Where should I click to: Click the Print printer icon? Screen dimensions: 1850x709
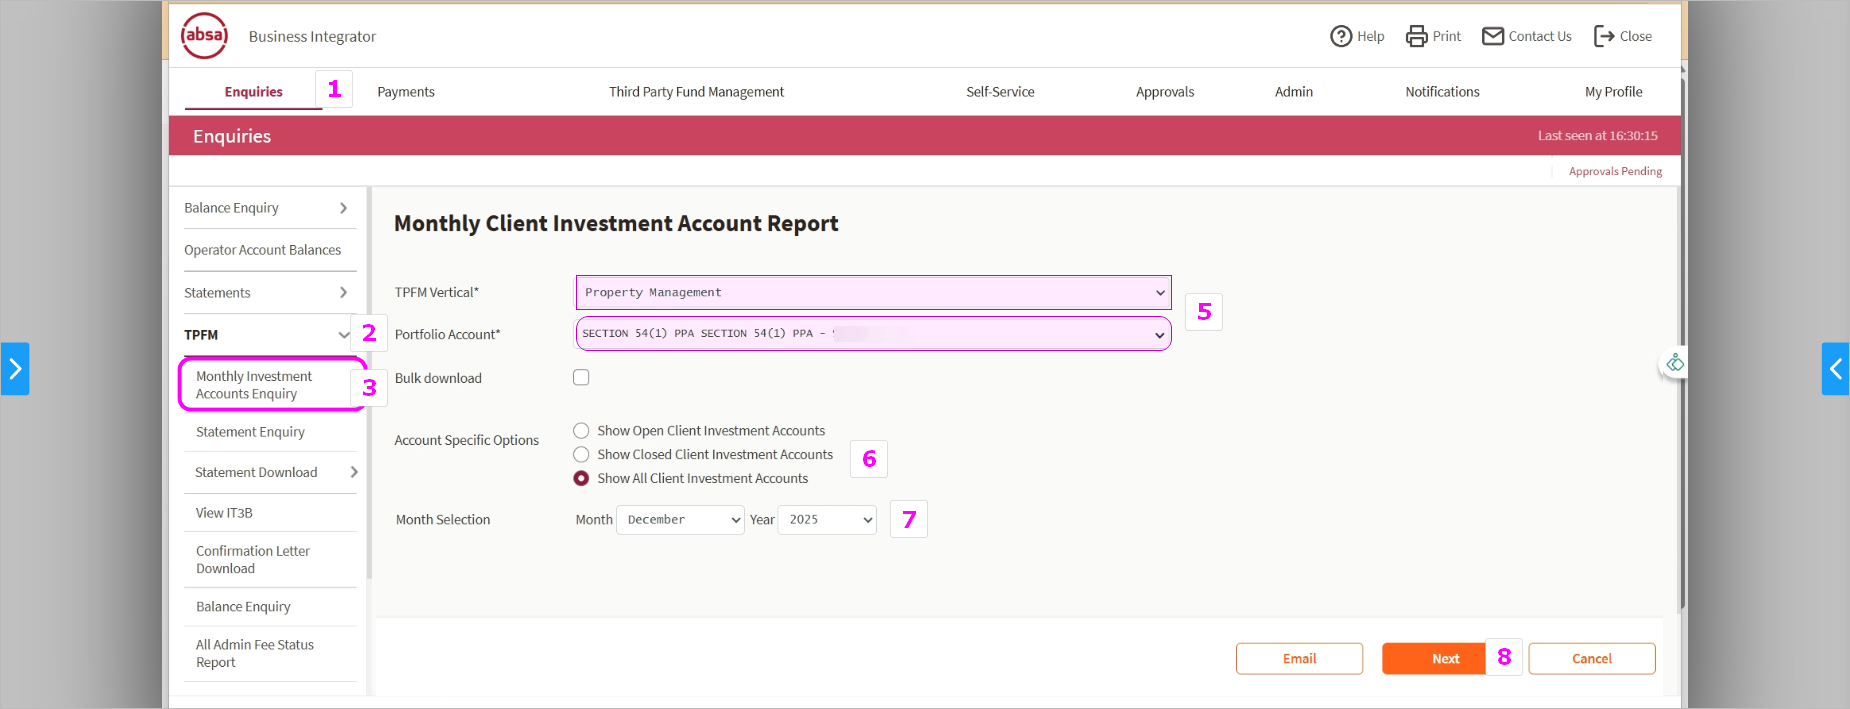[1416, 36]
